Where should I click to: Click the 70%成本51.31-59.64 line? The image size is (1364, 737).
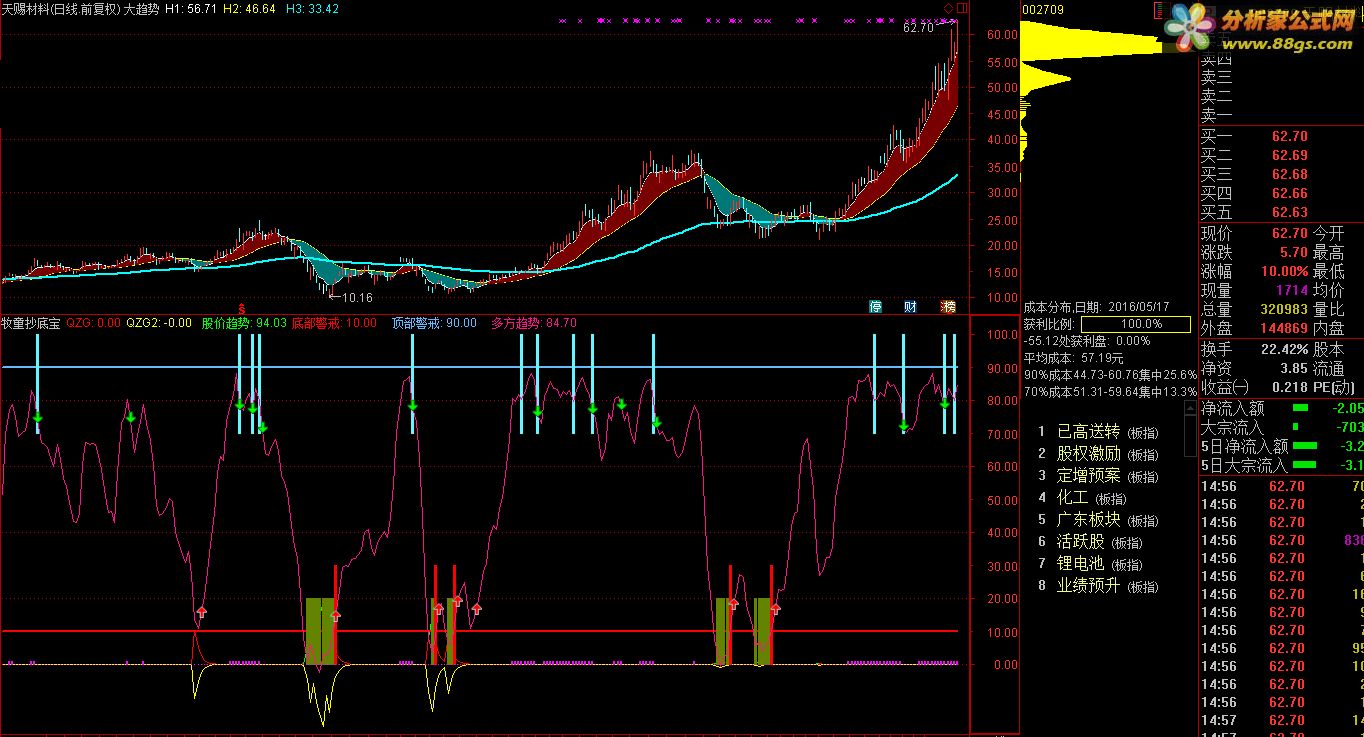coord(1110,391)
